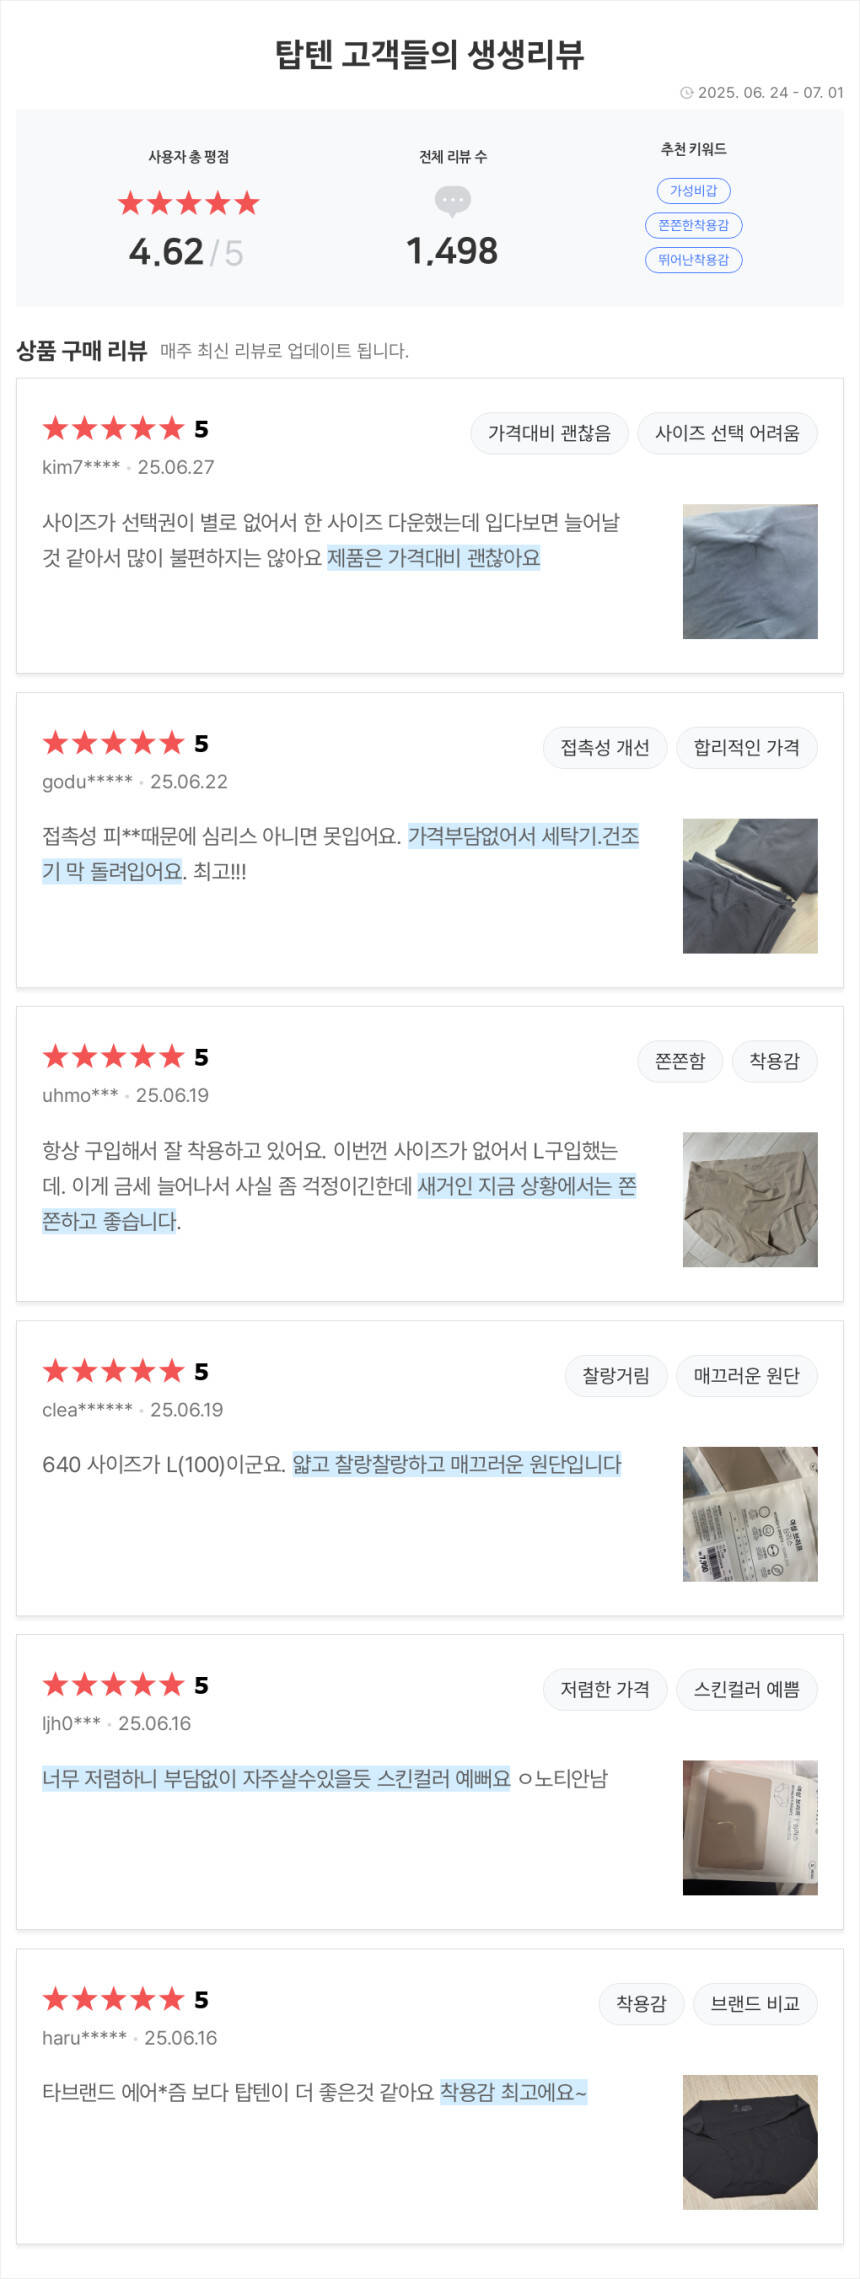The height and width of the screenshot is (2279, 860).
Task: Click the 합리적인 가격 tag
Action: [x=746, y=748]
